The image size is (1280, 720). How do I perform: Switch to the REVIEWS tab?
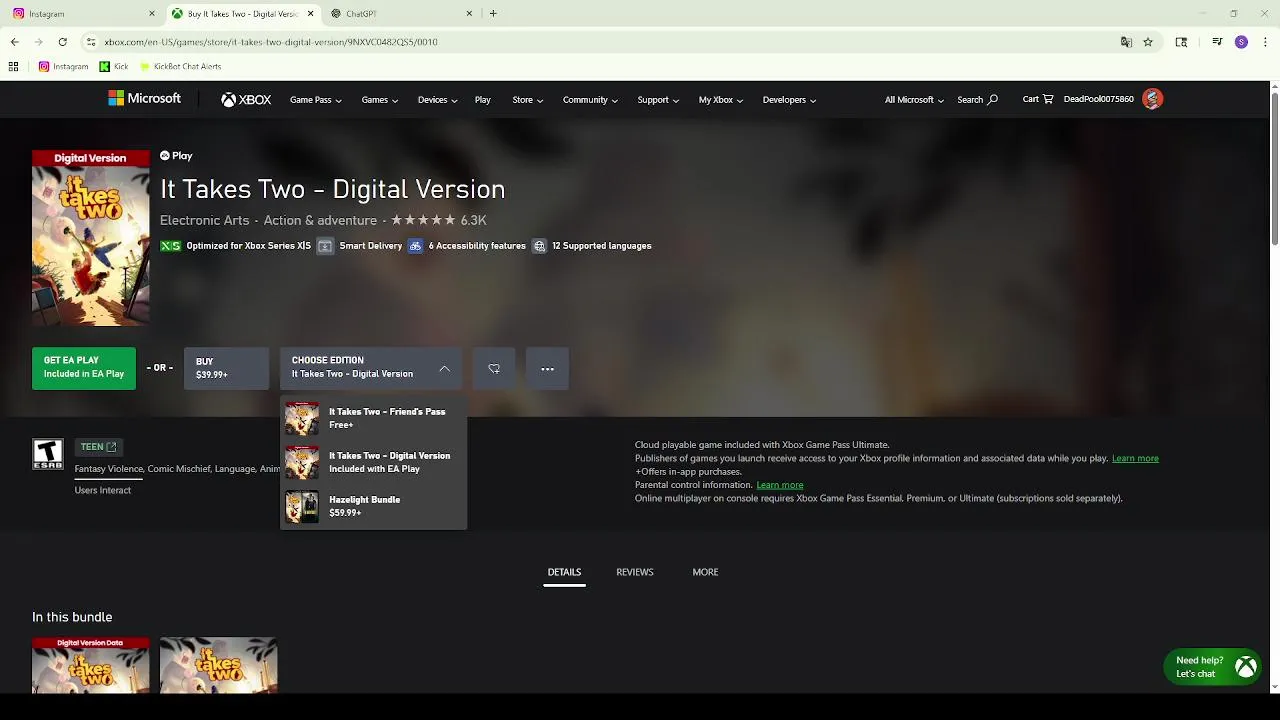click(635, 572)
